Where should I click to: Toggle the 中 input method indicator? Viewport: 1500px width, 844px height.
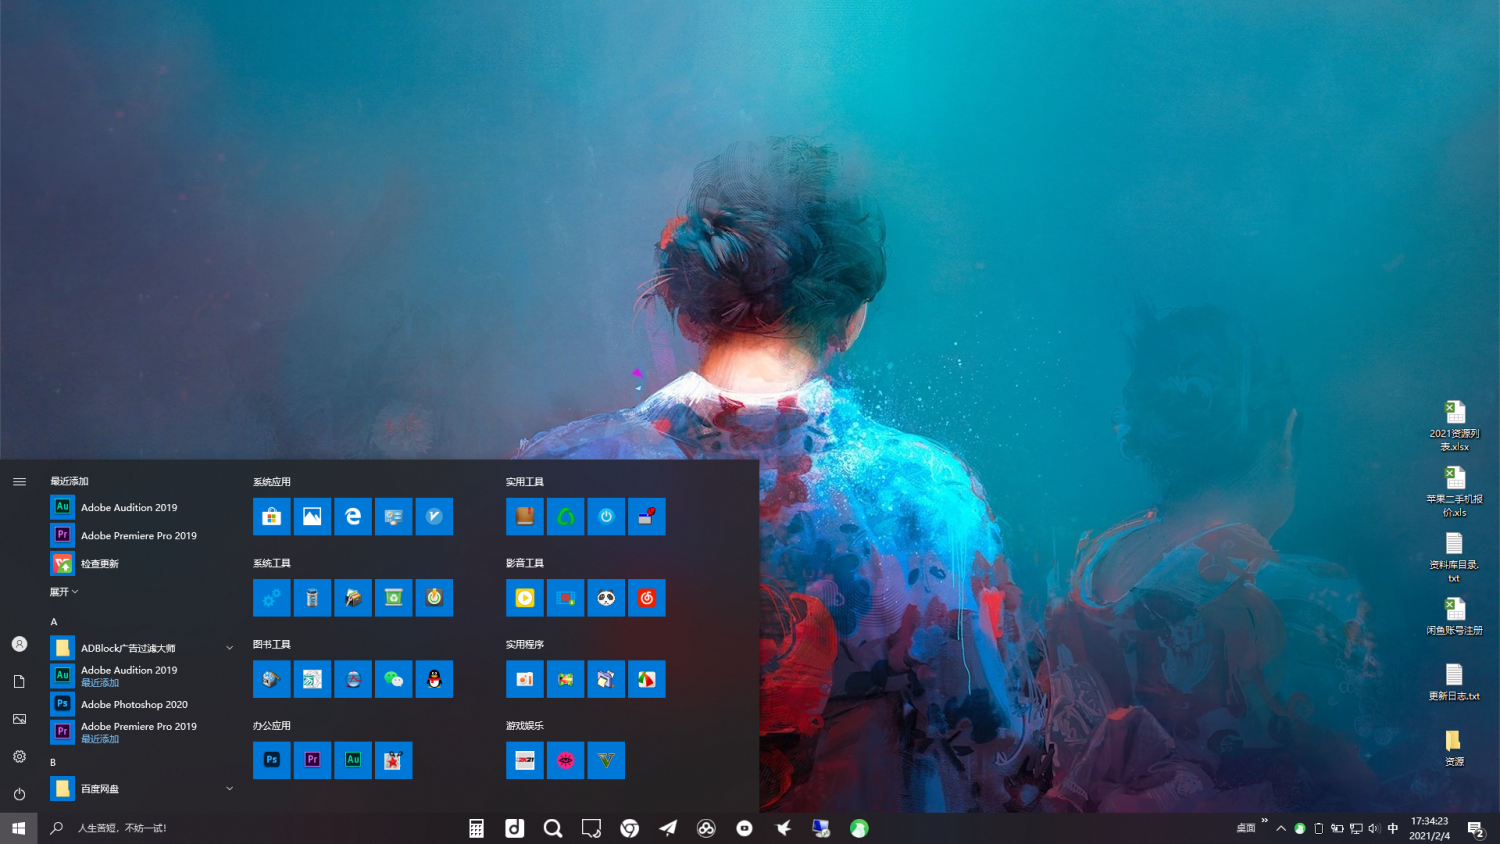pyautogui.click(x=1393, y=828)
